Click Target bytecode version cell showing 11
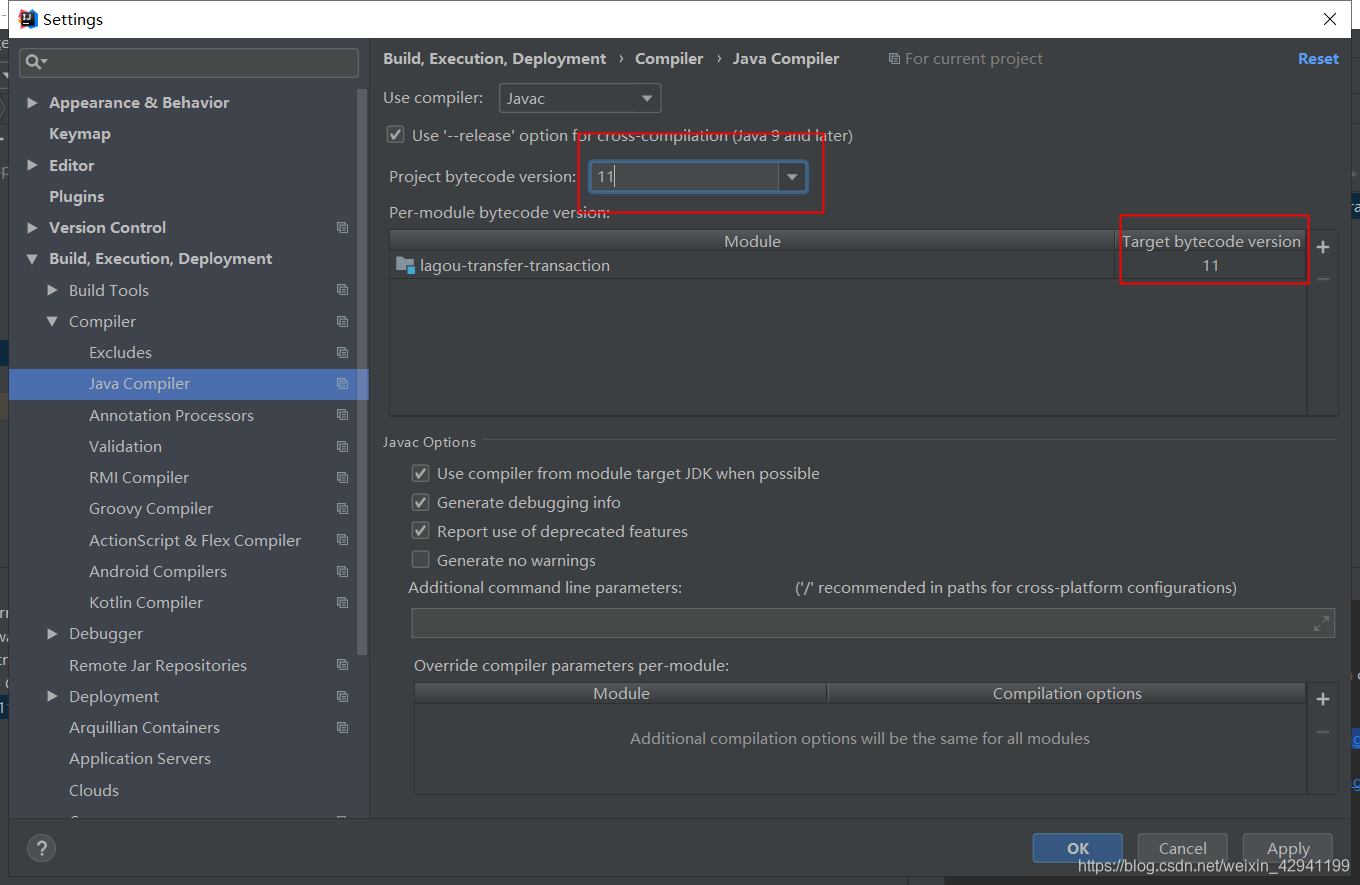The image size is (1360, 885). [x=1211, y=265]
